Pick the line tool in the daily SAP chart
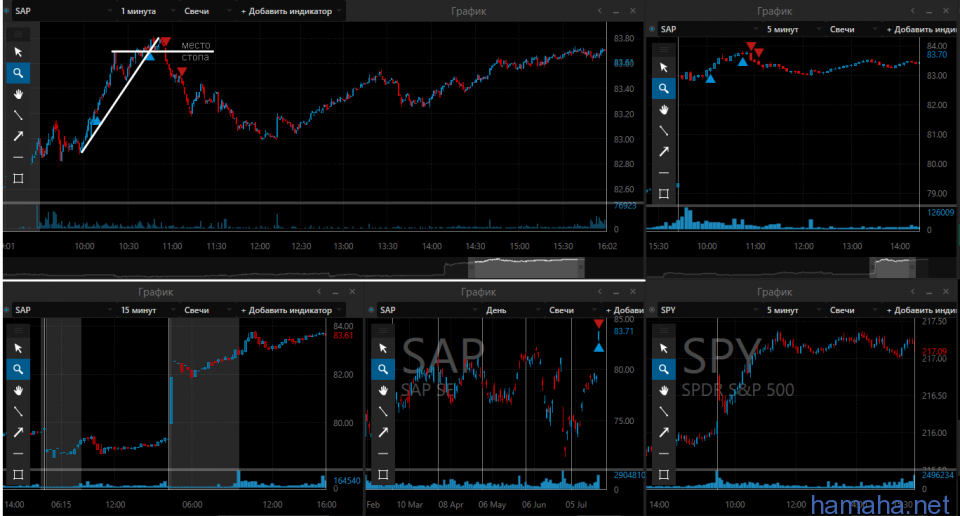 tap(383, 411)
